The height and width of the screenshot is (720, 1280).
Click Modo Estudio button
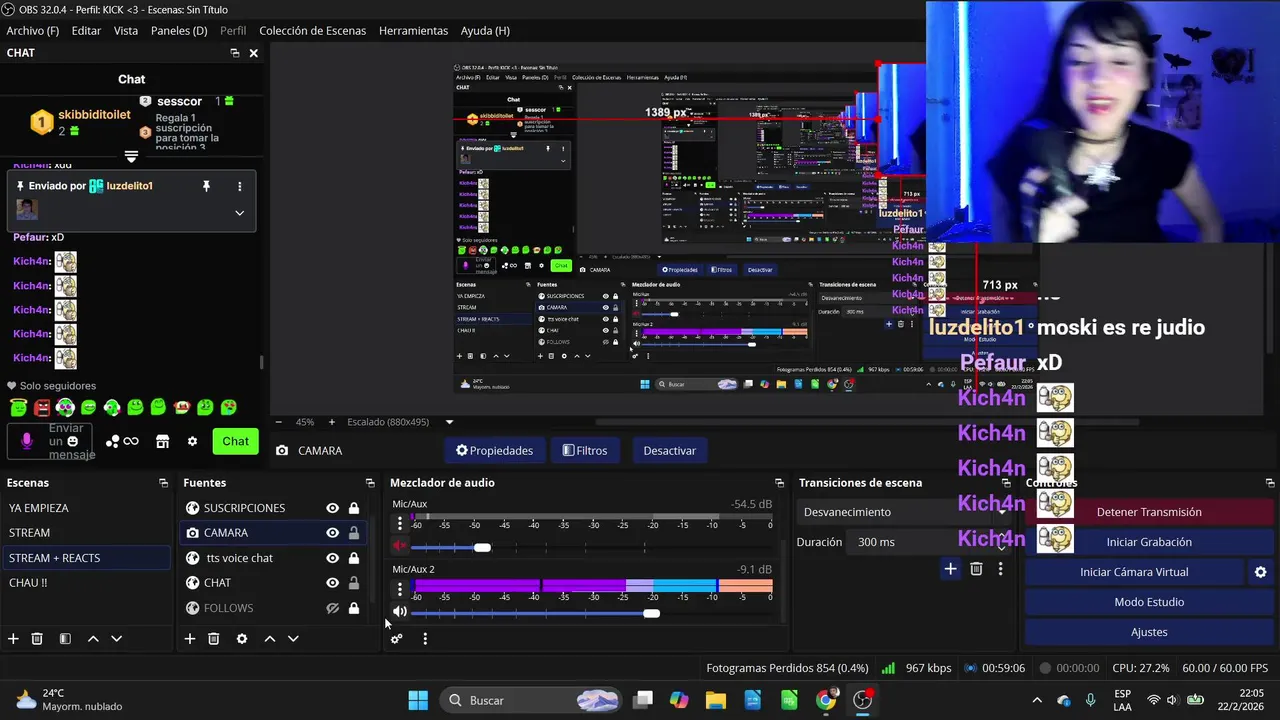[1149, 602]
